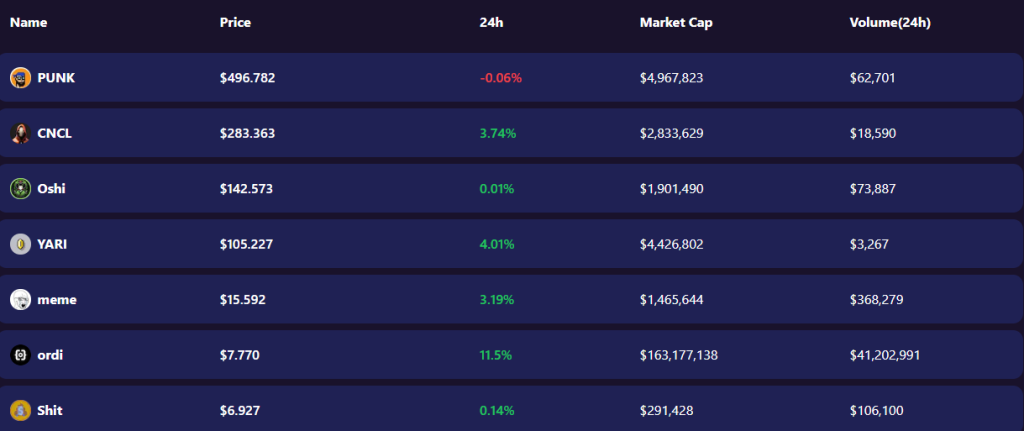1024x431 pixels.
Task: Open the PUNK token name link
Action: pos(56,78)
